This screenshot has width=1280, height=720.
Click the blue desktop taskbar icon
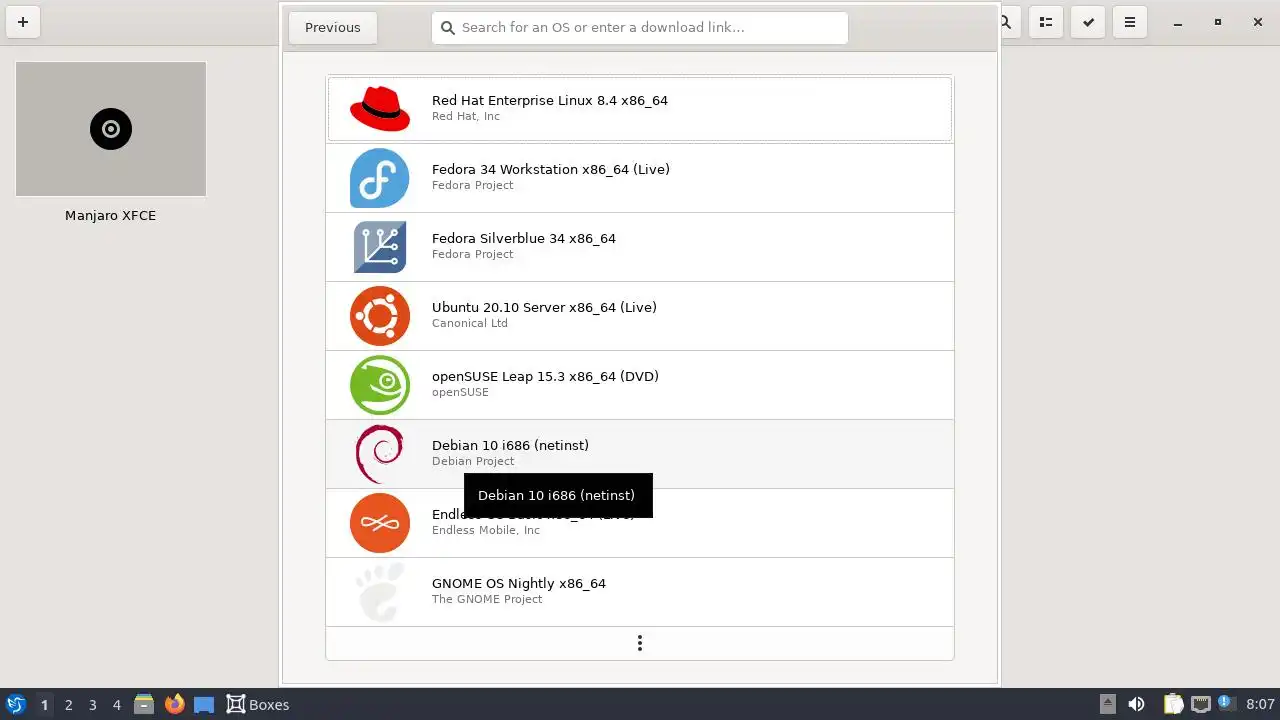click(x=204, y=704)
